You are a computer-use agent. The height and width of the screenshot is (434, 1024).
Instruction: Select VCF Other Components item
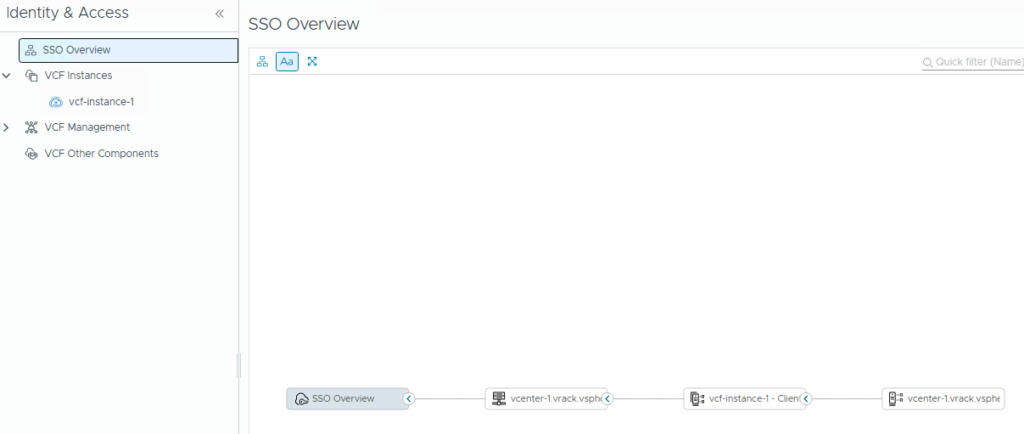coord(101,154)
